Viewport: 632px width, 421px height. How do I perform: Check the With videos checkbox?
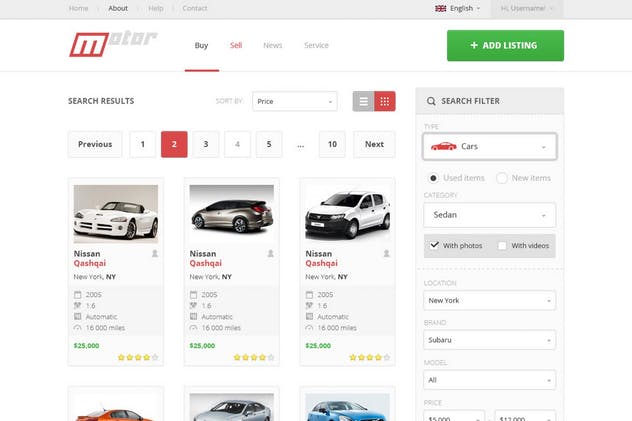pyautogui.click(x=502, y=246)
